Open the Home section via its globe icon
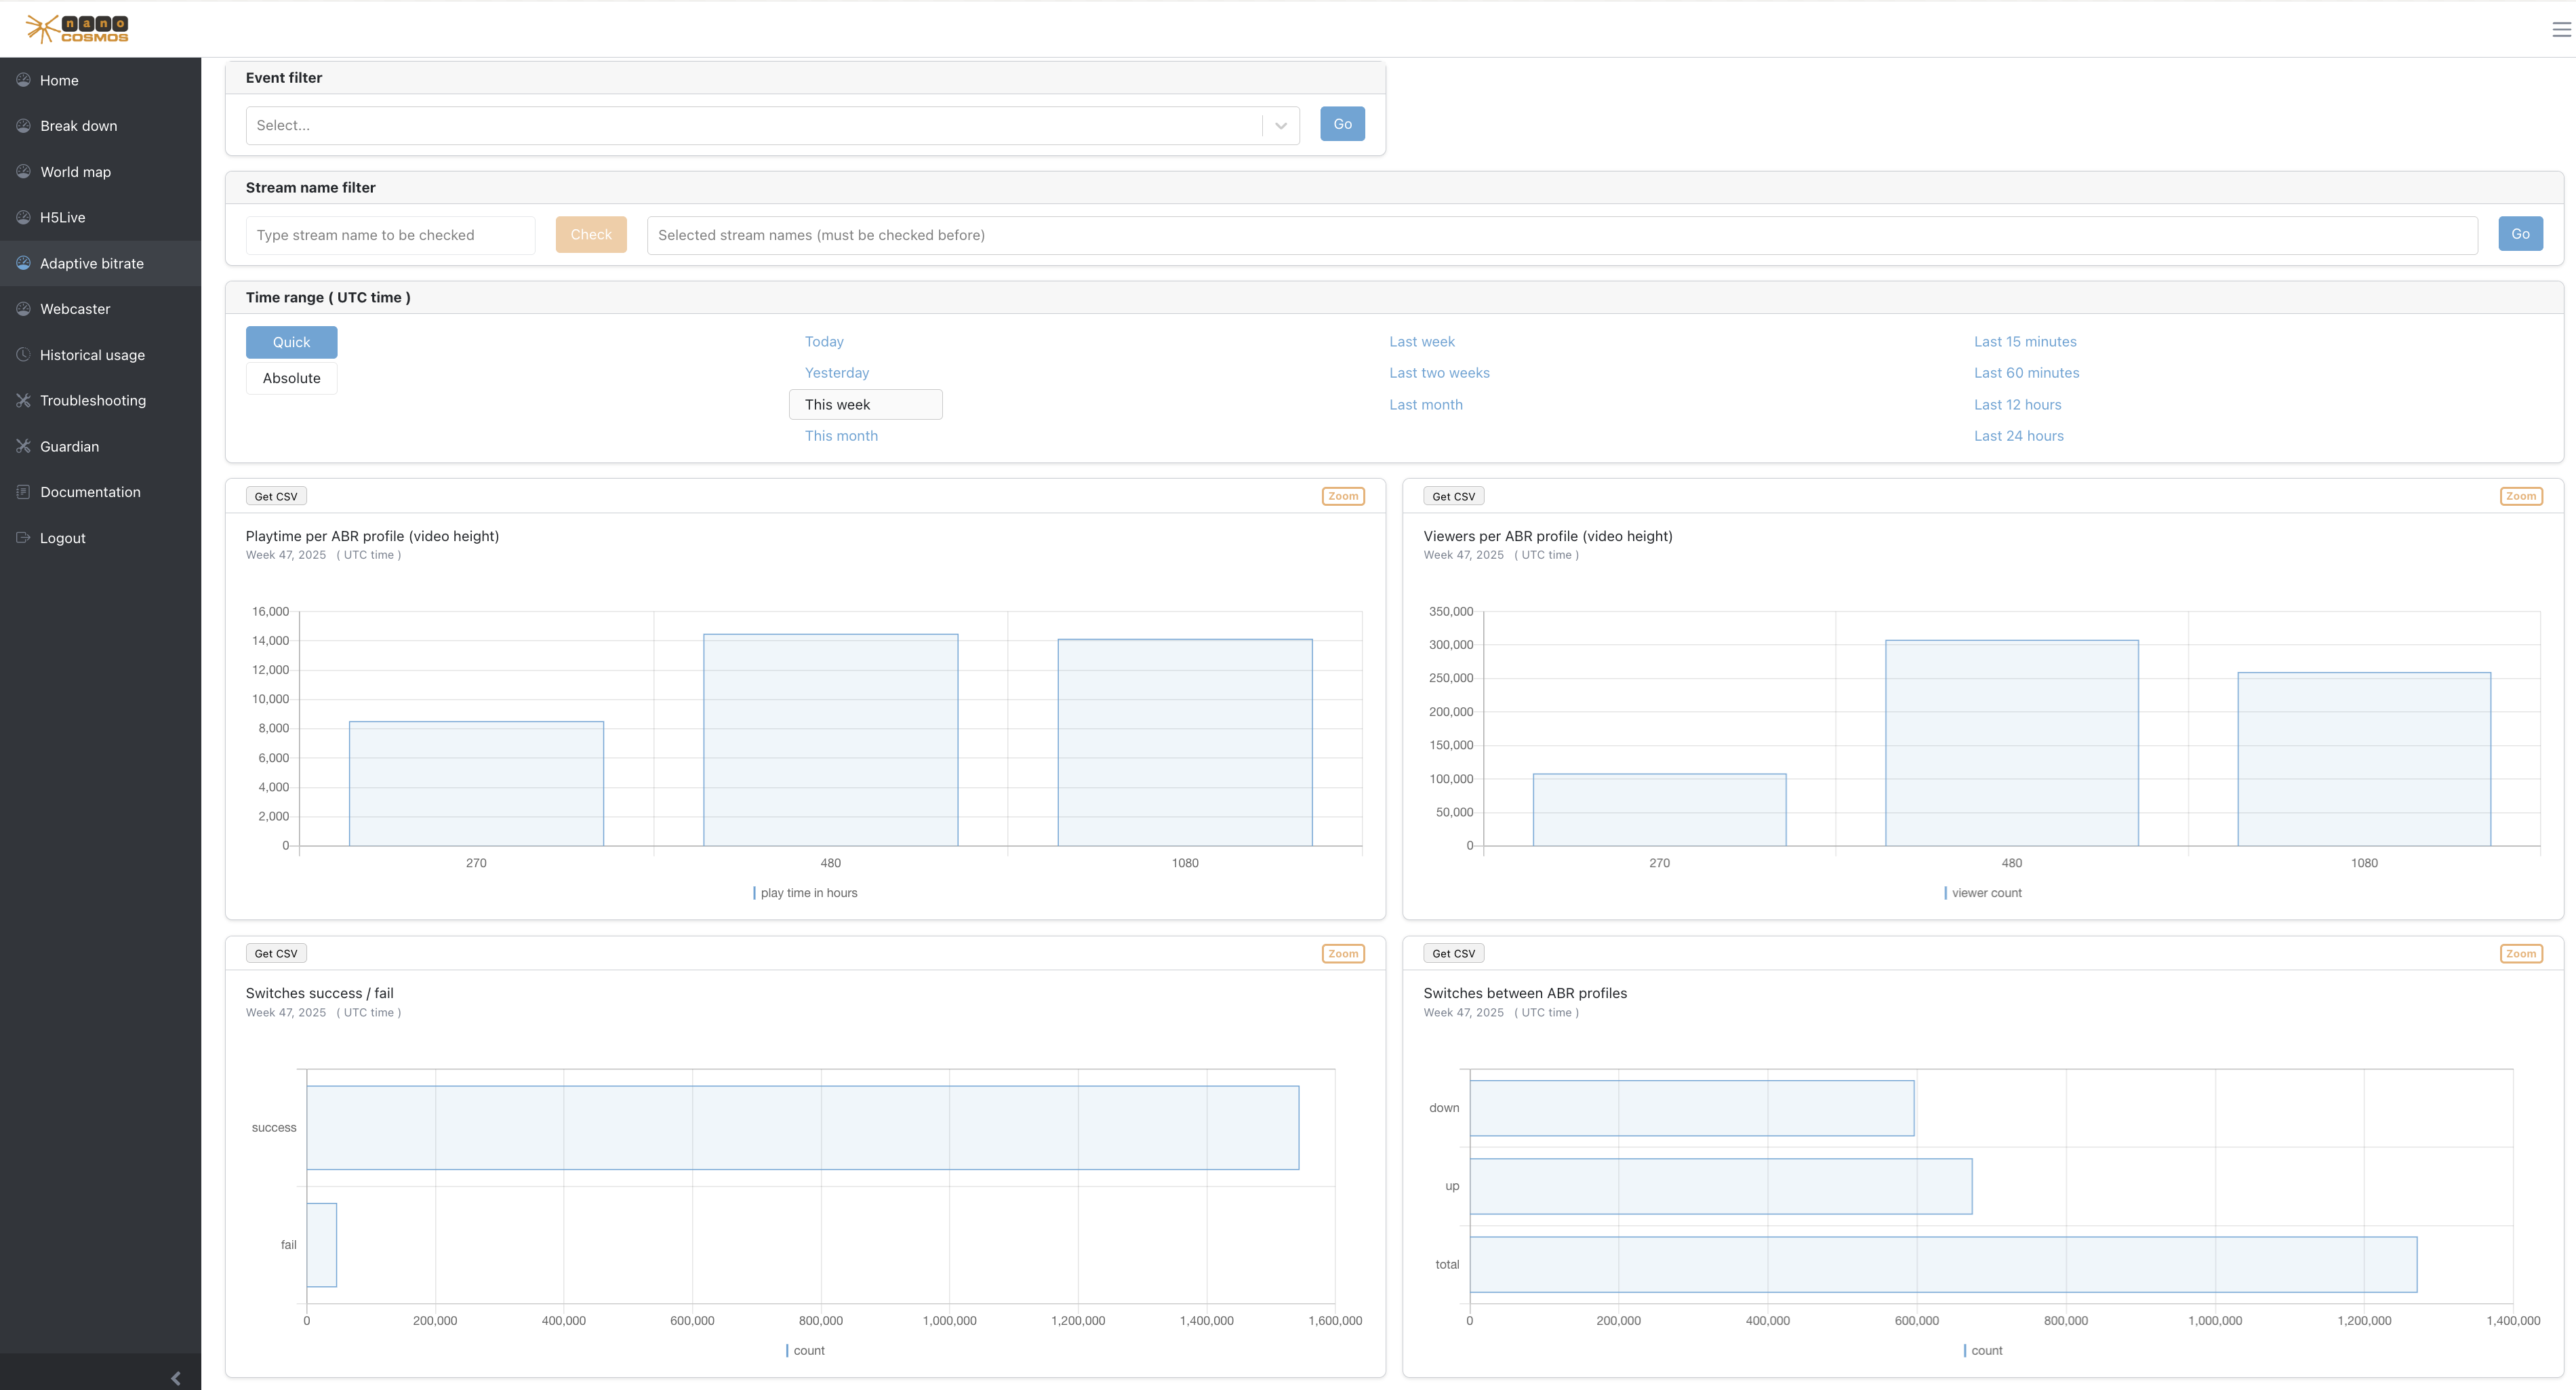This screenshot has height=1390, width=2576. [x=23, y=80]
